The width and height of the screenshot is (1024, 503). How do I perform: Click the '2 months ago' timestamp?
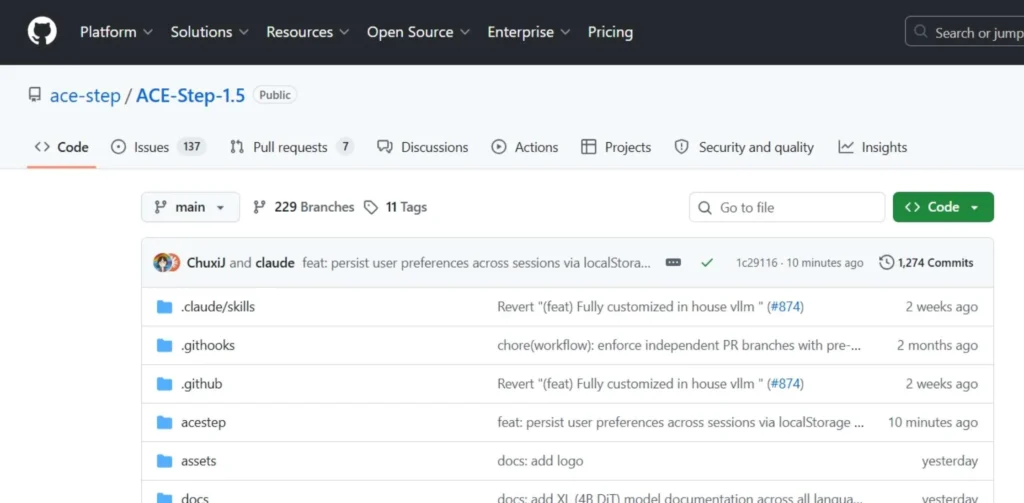[x=937, y=345]
